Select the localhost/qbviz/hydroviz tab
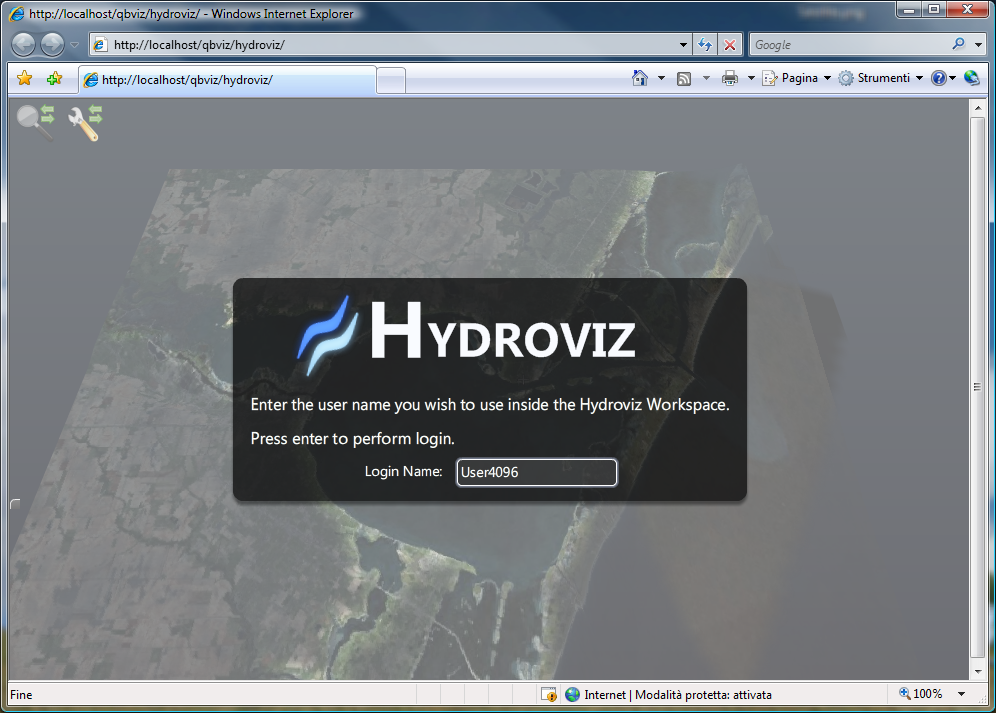996x713 pixels. [x=227, y=80]
